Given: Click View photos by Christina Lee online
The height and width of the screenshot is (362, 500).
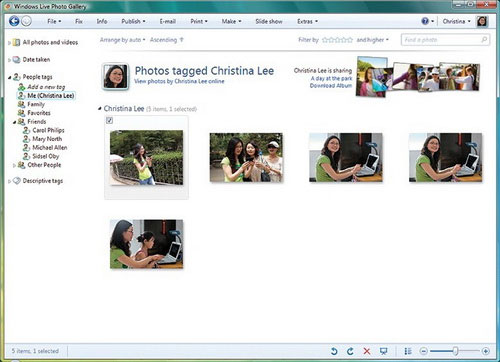Looking at the screenshot, I should pos(179,81).
